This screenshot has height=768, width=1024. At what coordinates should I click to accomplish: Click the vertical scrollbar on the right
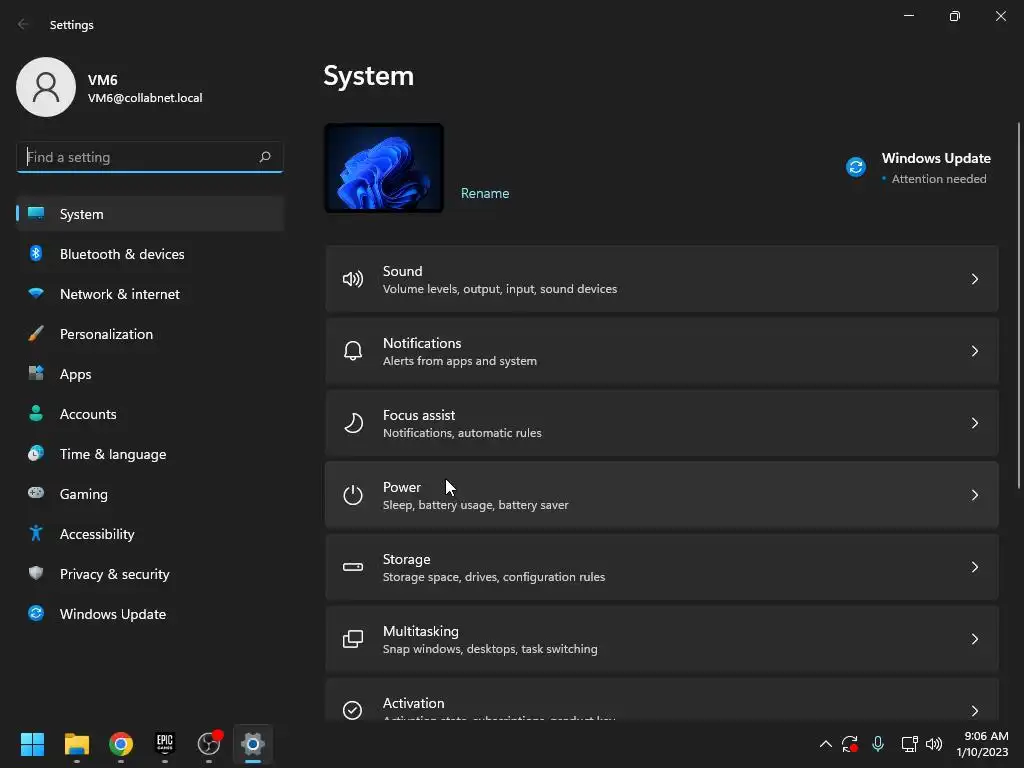point(1019,304)
